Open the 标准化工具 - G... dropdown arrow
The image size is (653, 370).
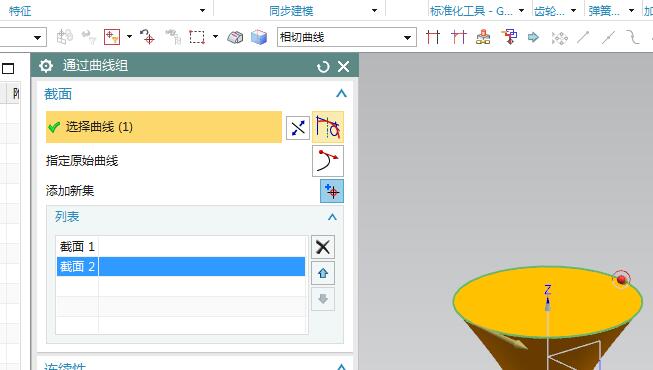tap(521, 10)
